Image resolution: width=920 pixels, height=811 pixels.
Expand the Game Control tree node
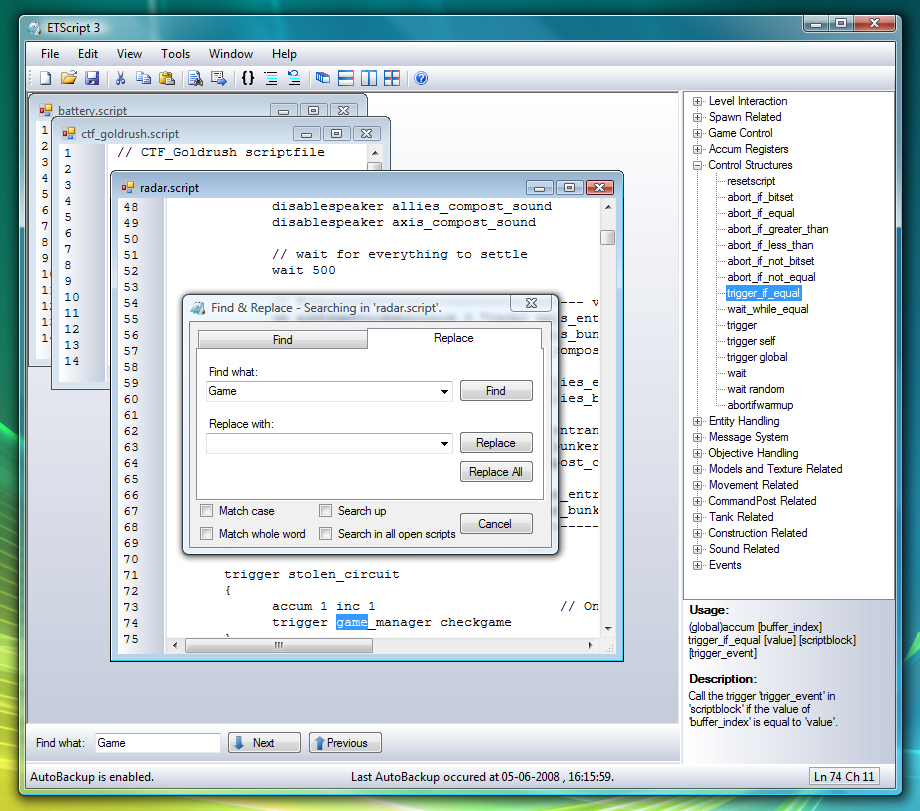[697, 133]
